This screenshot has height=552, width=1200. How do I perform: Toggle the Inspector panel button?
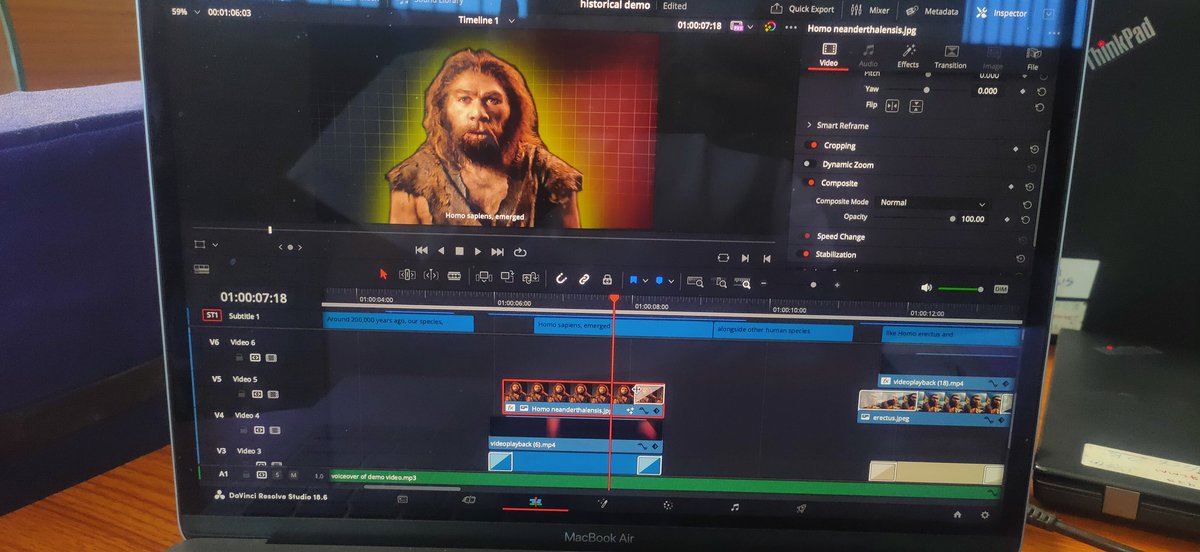pyautogui.click(x=1002, y=13)
